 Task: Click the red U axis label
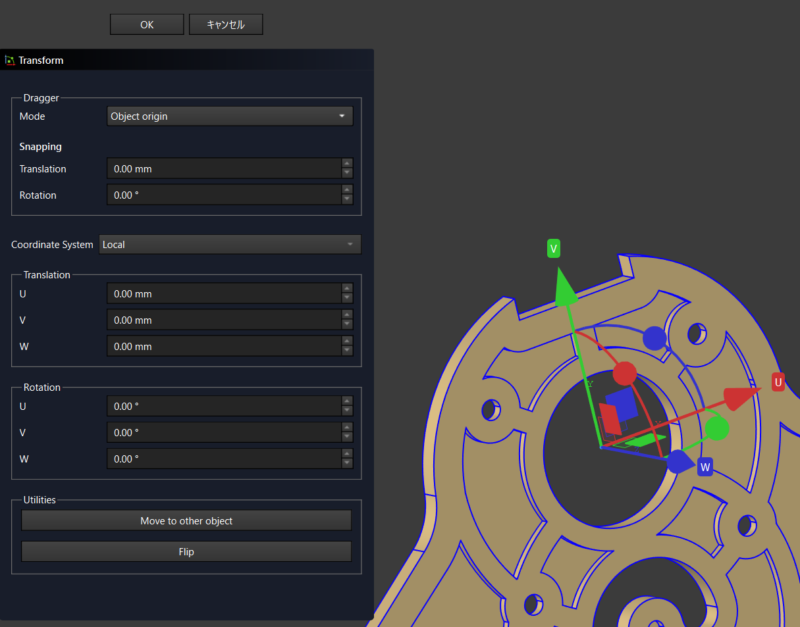tap(778, 382)
